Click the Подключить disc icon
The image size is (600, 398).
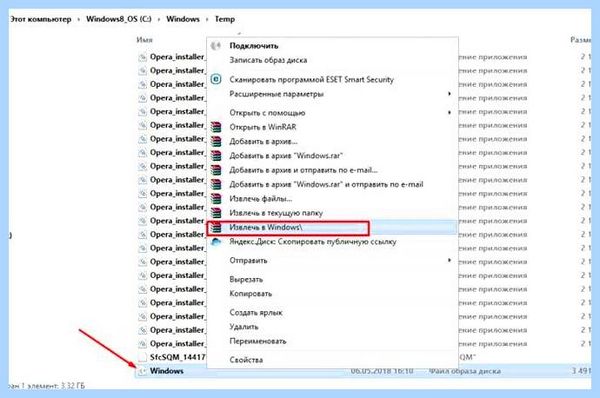[x=216, y=46]
